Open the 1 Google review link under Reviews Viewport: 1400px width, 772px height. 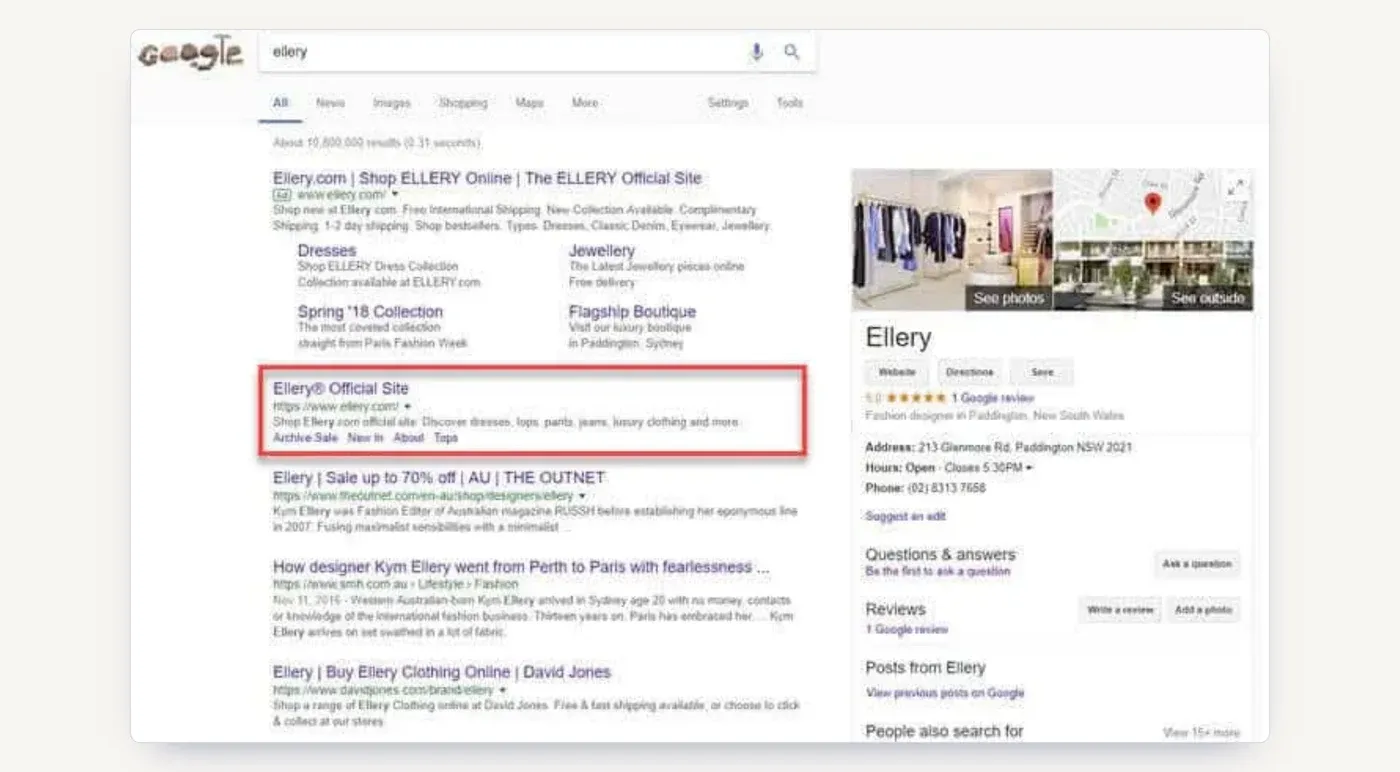[907, 630]
